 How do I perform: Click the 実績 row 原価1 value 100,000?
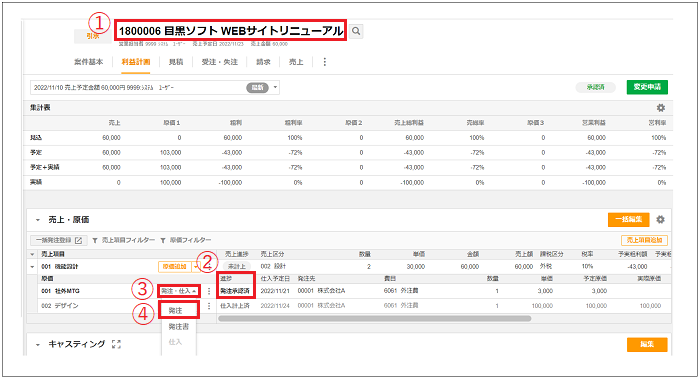click(171, 183)
